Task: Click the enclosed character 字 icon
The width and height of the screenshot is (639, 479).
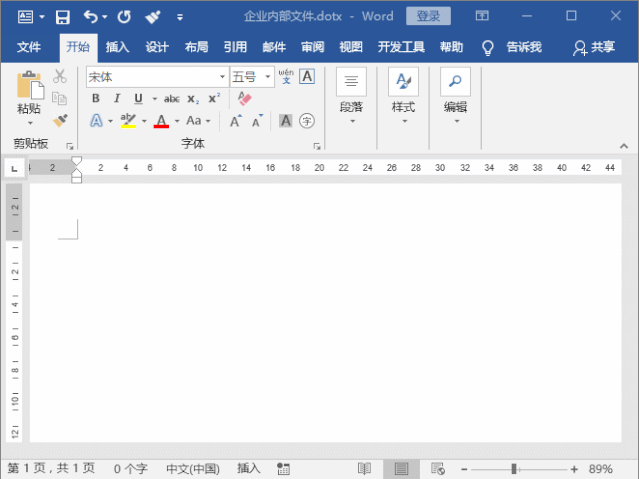Action: click(x=307, y=121)
